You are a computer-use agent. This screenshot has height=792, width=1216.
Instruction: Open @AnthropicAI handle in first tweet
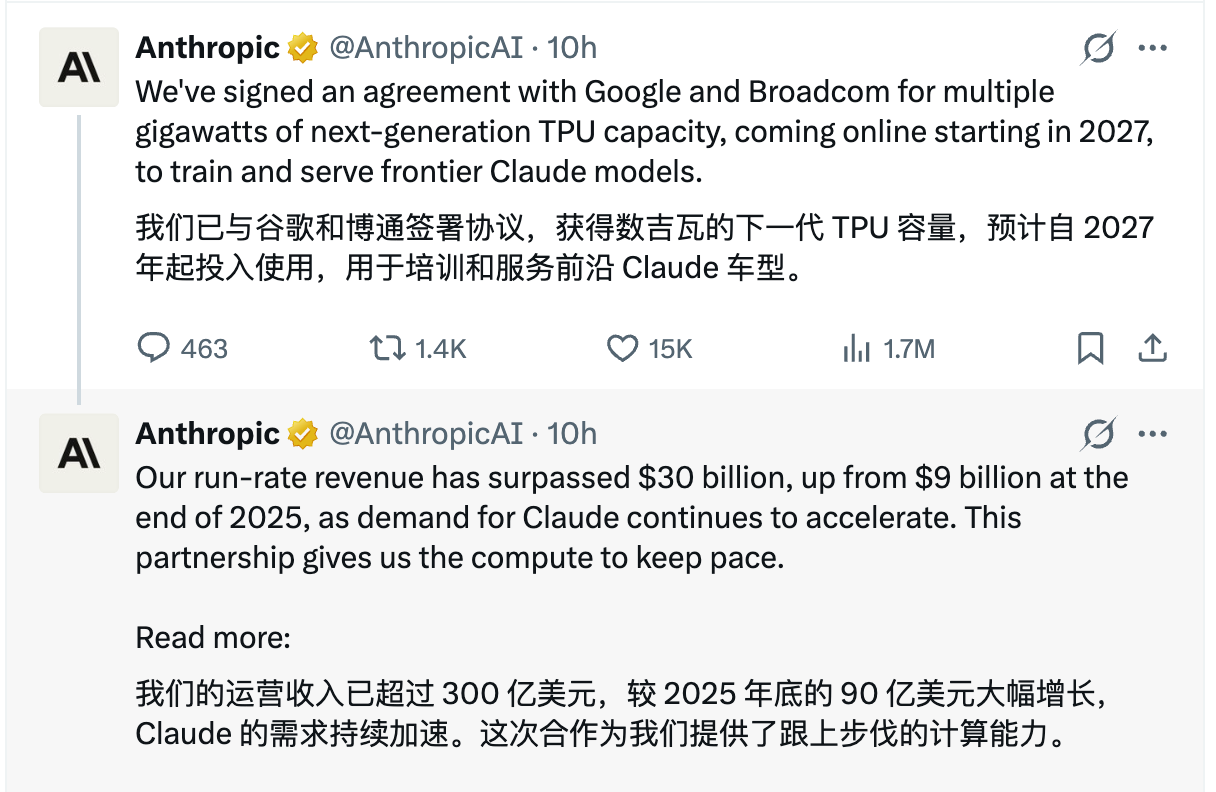point(425,47)
